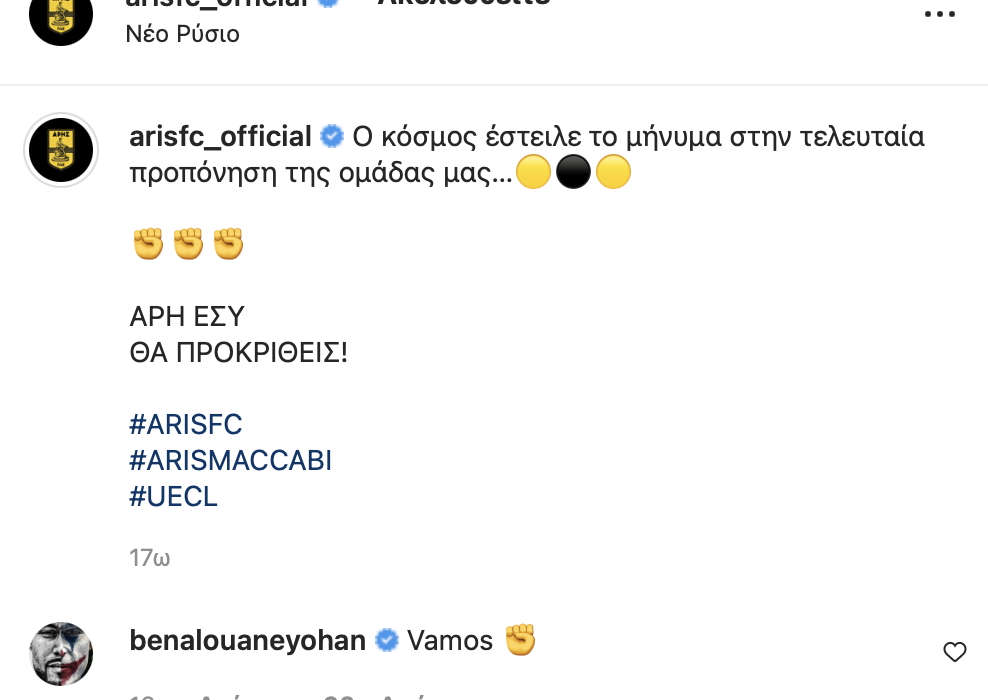Click the arisfc_official avatar beside the caption

(x=61, y=151)
